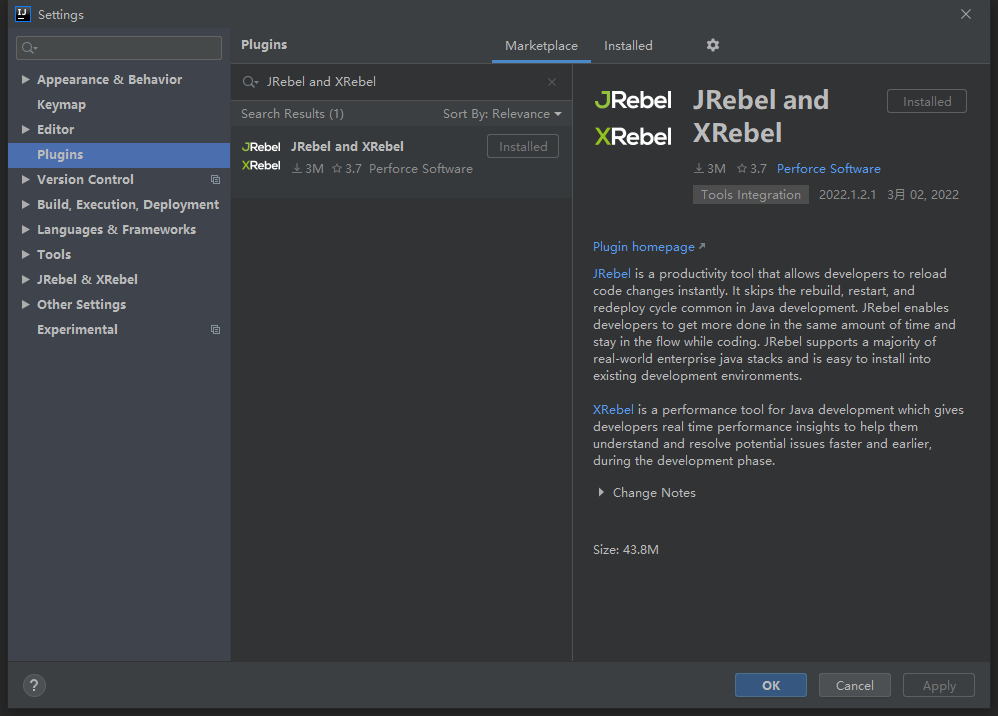Follow the XRebel link in the description

(x=613, y=410)
